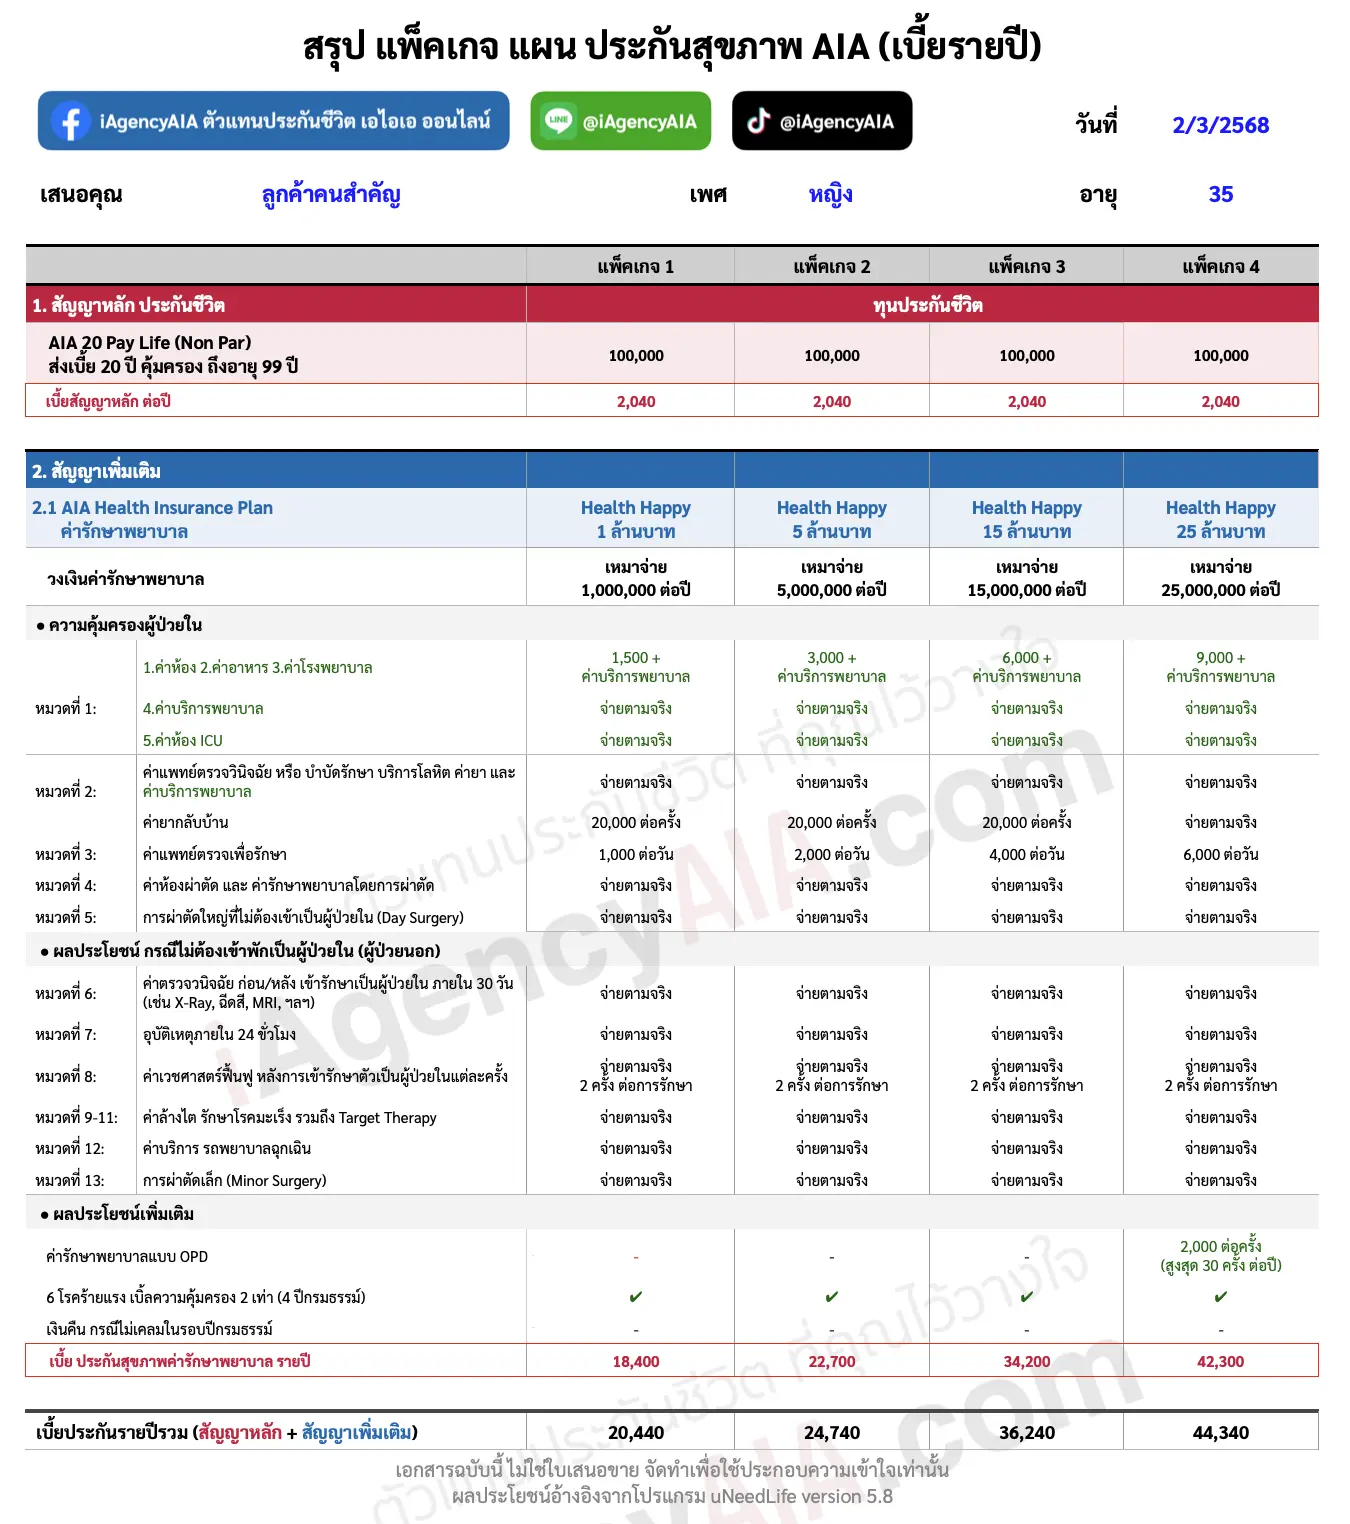Enable the checkmark under แพ็คเกจ 2 for critical illness
The height and width of the screenshot is (1524, 1350).
click(x=831, y=1297)
